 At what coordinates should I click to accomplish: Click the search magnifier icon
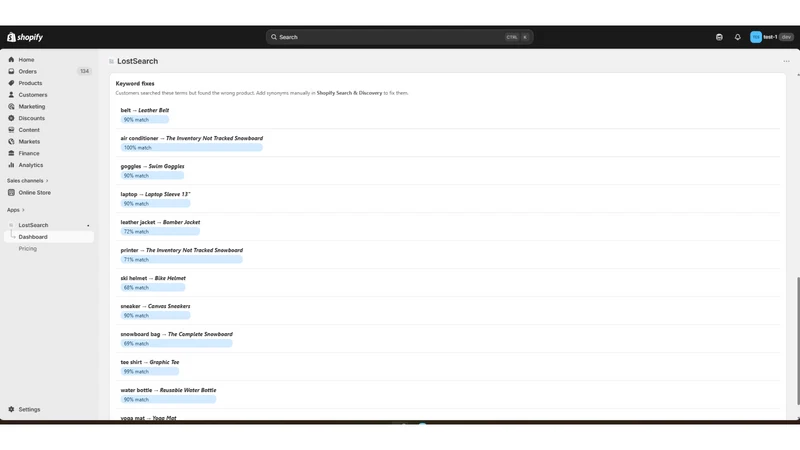point(274,37)
